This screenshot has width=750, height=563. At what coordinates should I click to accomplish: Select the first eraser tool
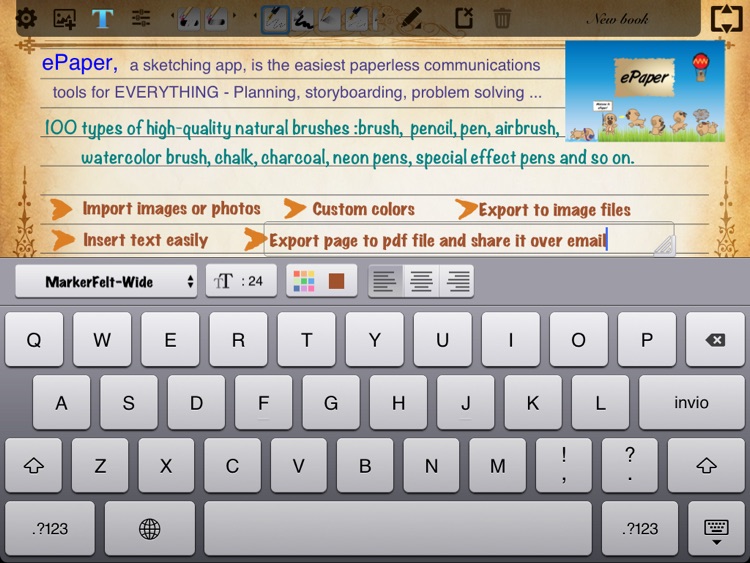[x=189, y=19]
